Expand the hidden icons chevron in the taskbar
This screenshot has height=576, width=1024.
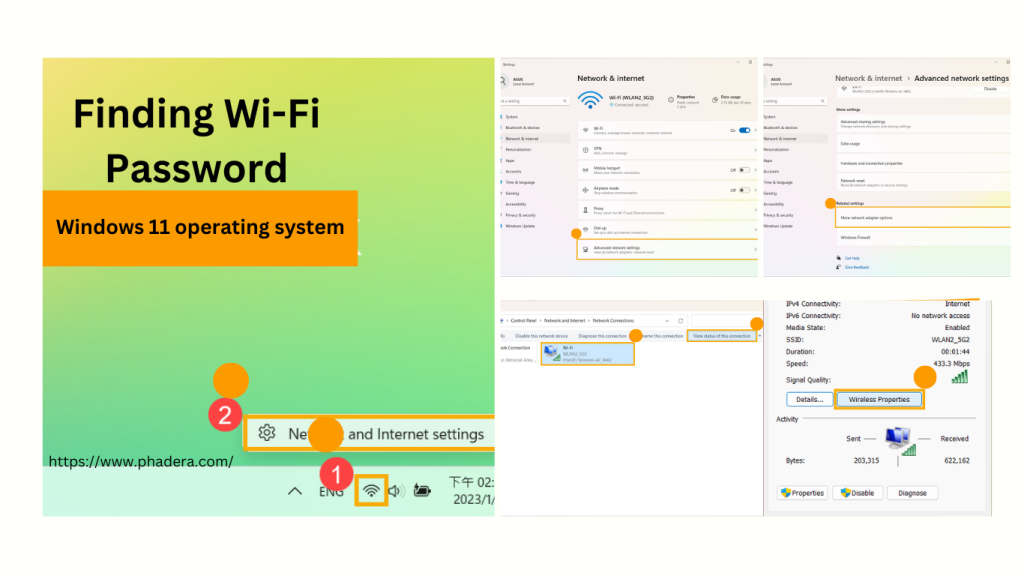coord(294,491)
